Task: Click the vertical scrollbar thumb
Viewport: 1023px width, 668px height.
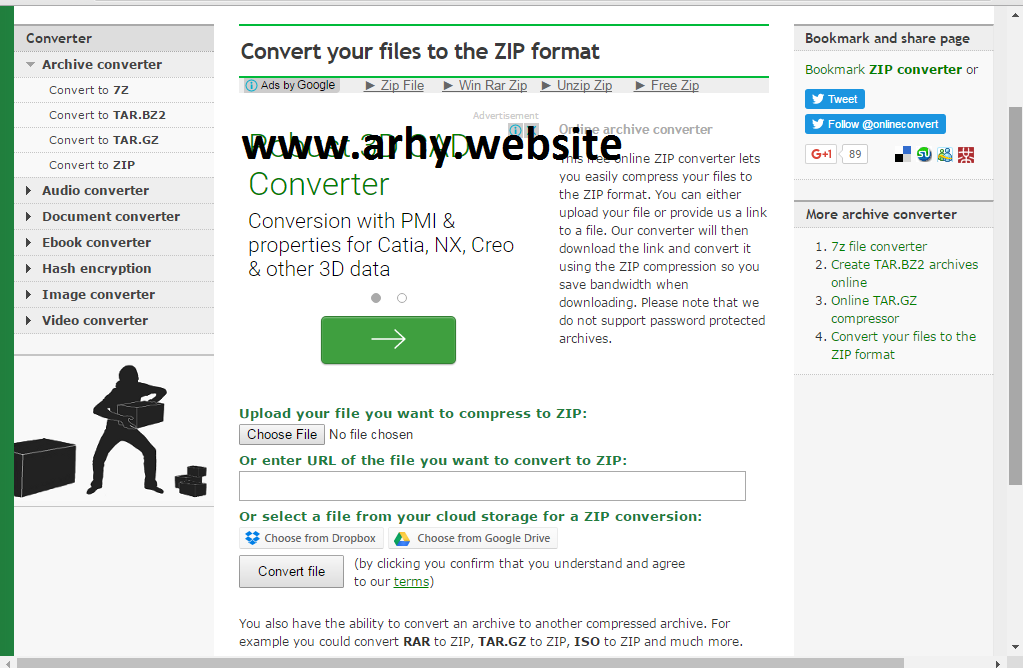Action: pyautogui.click(x=1015, y=296)
